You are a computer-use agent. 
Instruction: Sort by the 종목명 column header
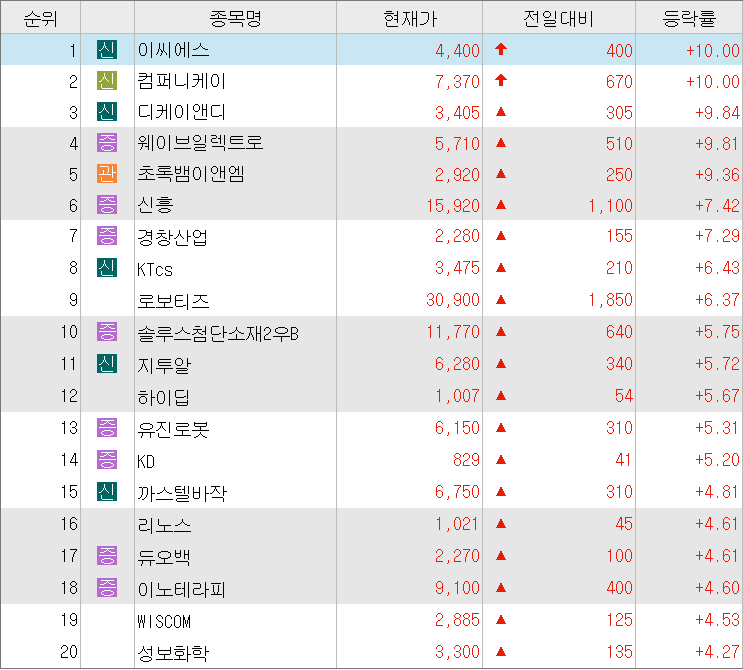(236, 18)
